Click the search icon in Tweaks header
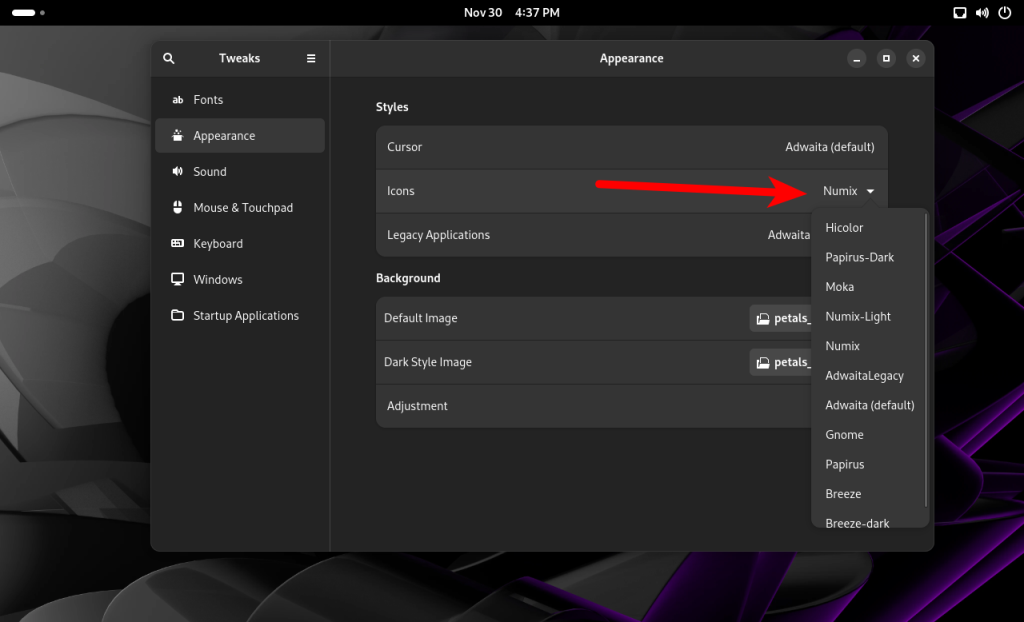 [x=169, y=59]
